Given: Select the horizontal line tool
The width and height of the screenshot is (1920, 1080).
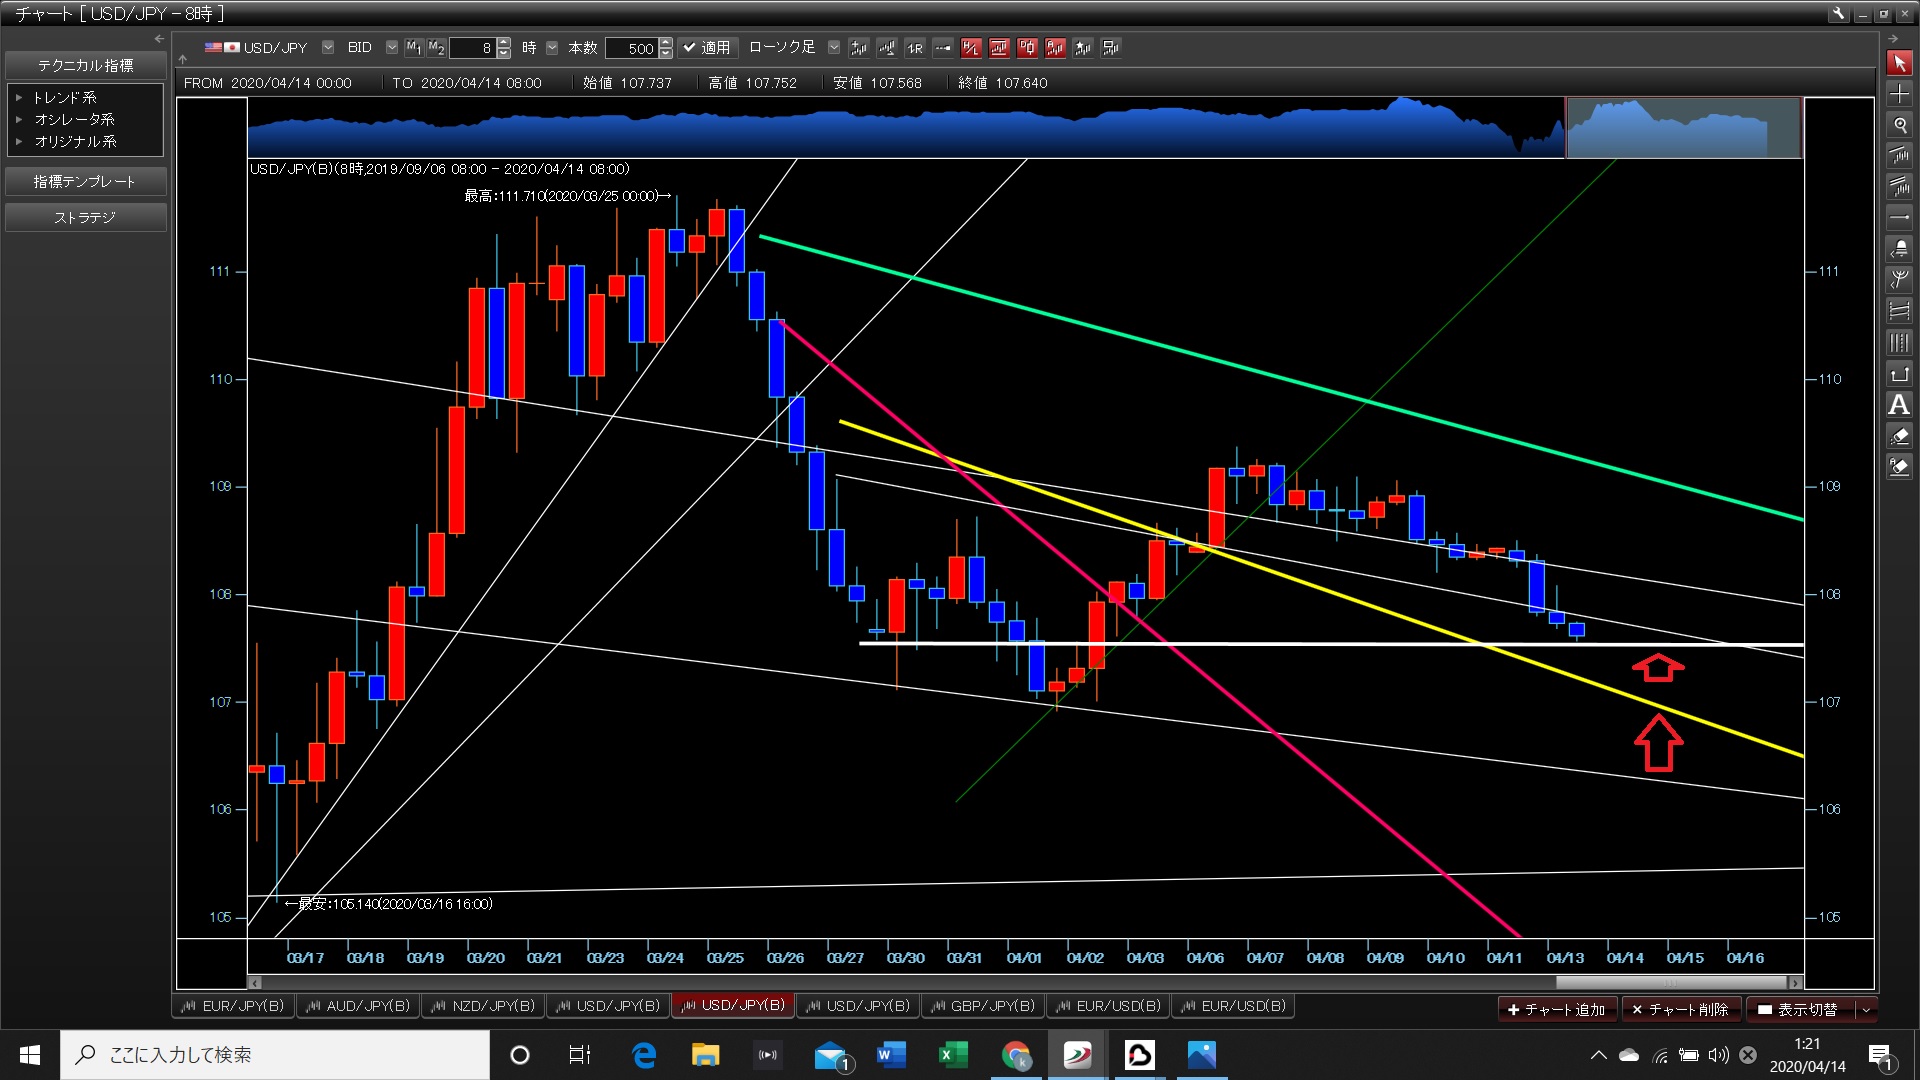Looking at the screenshot, I should pos(1899,217).
